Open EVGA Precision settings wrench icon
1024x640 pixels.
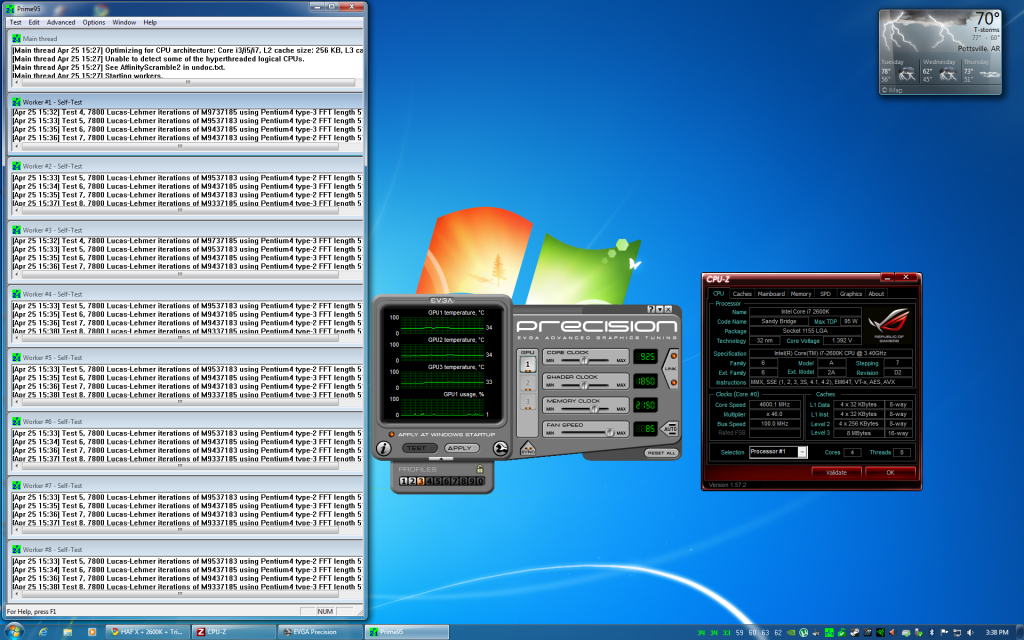(500, 448)
